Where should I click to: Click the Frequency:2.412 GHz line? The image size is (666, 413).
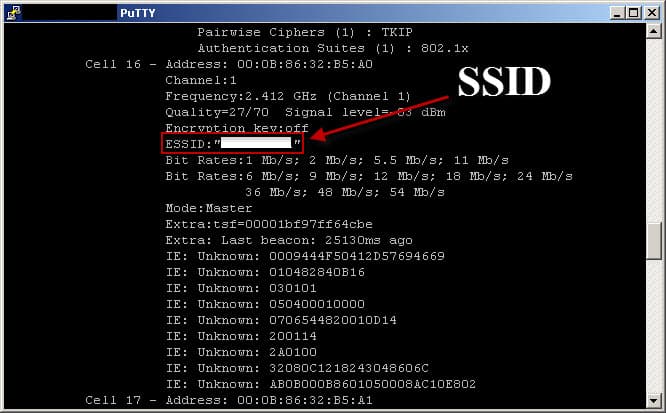tap(288, 96)
